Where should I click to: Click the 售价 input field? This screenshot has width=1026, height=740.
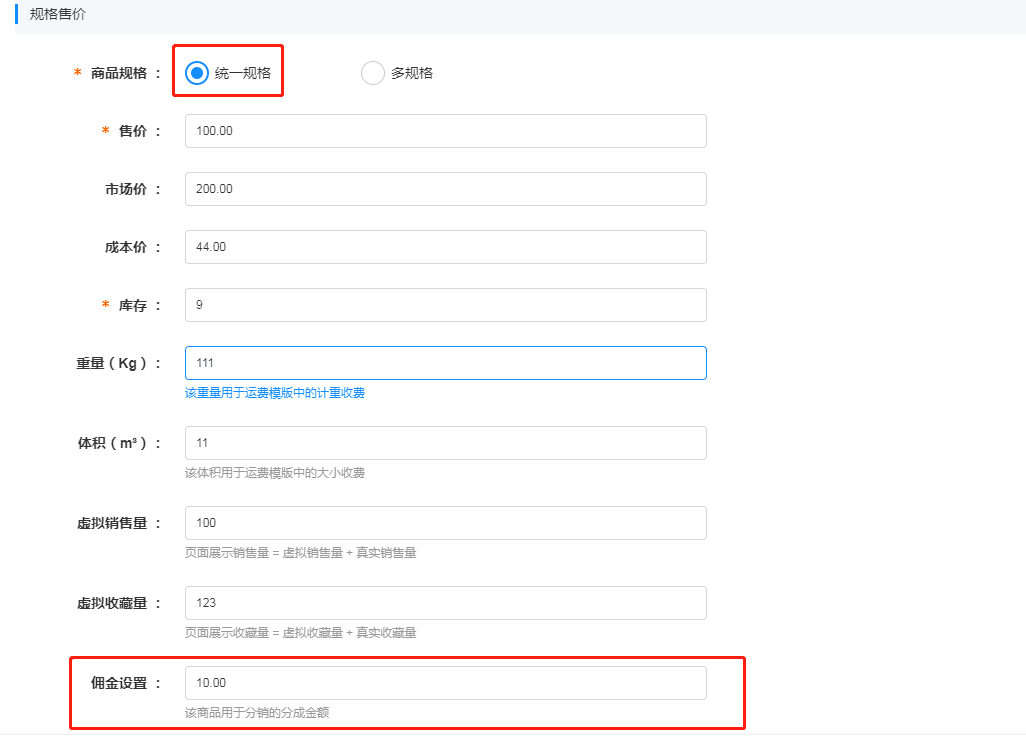445,130
